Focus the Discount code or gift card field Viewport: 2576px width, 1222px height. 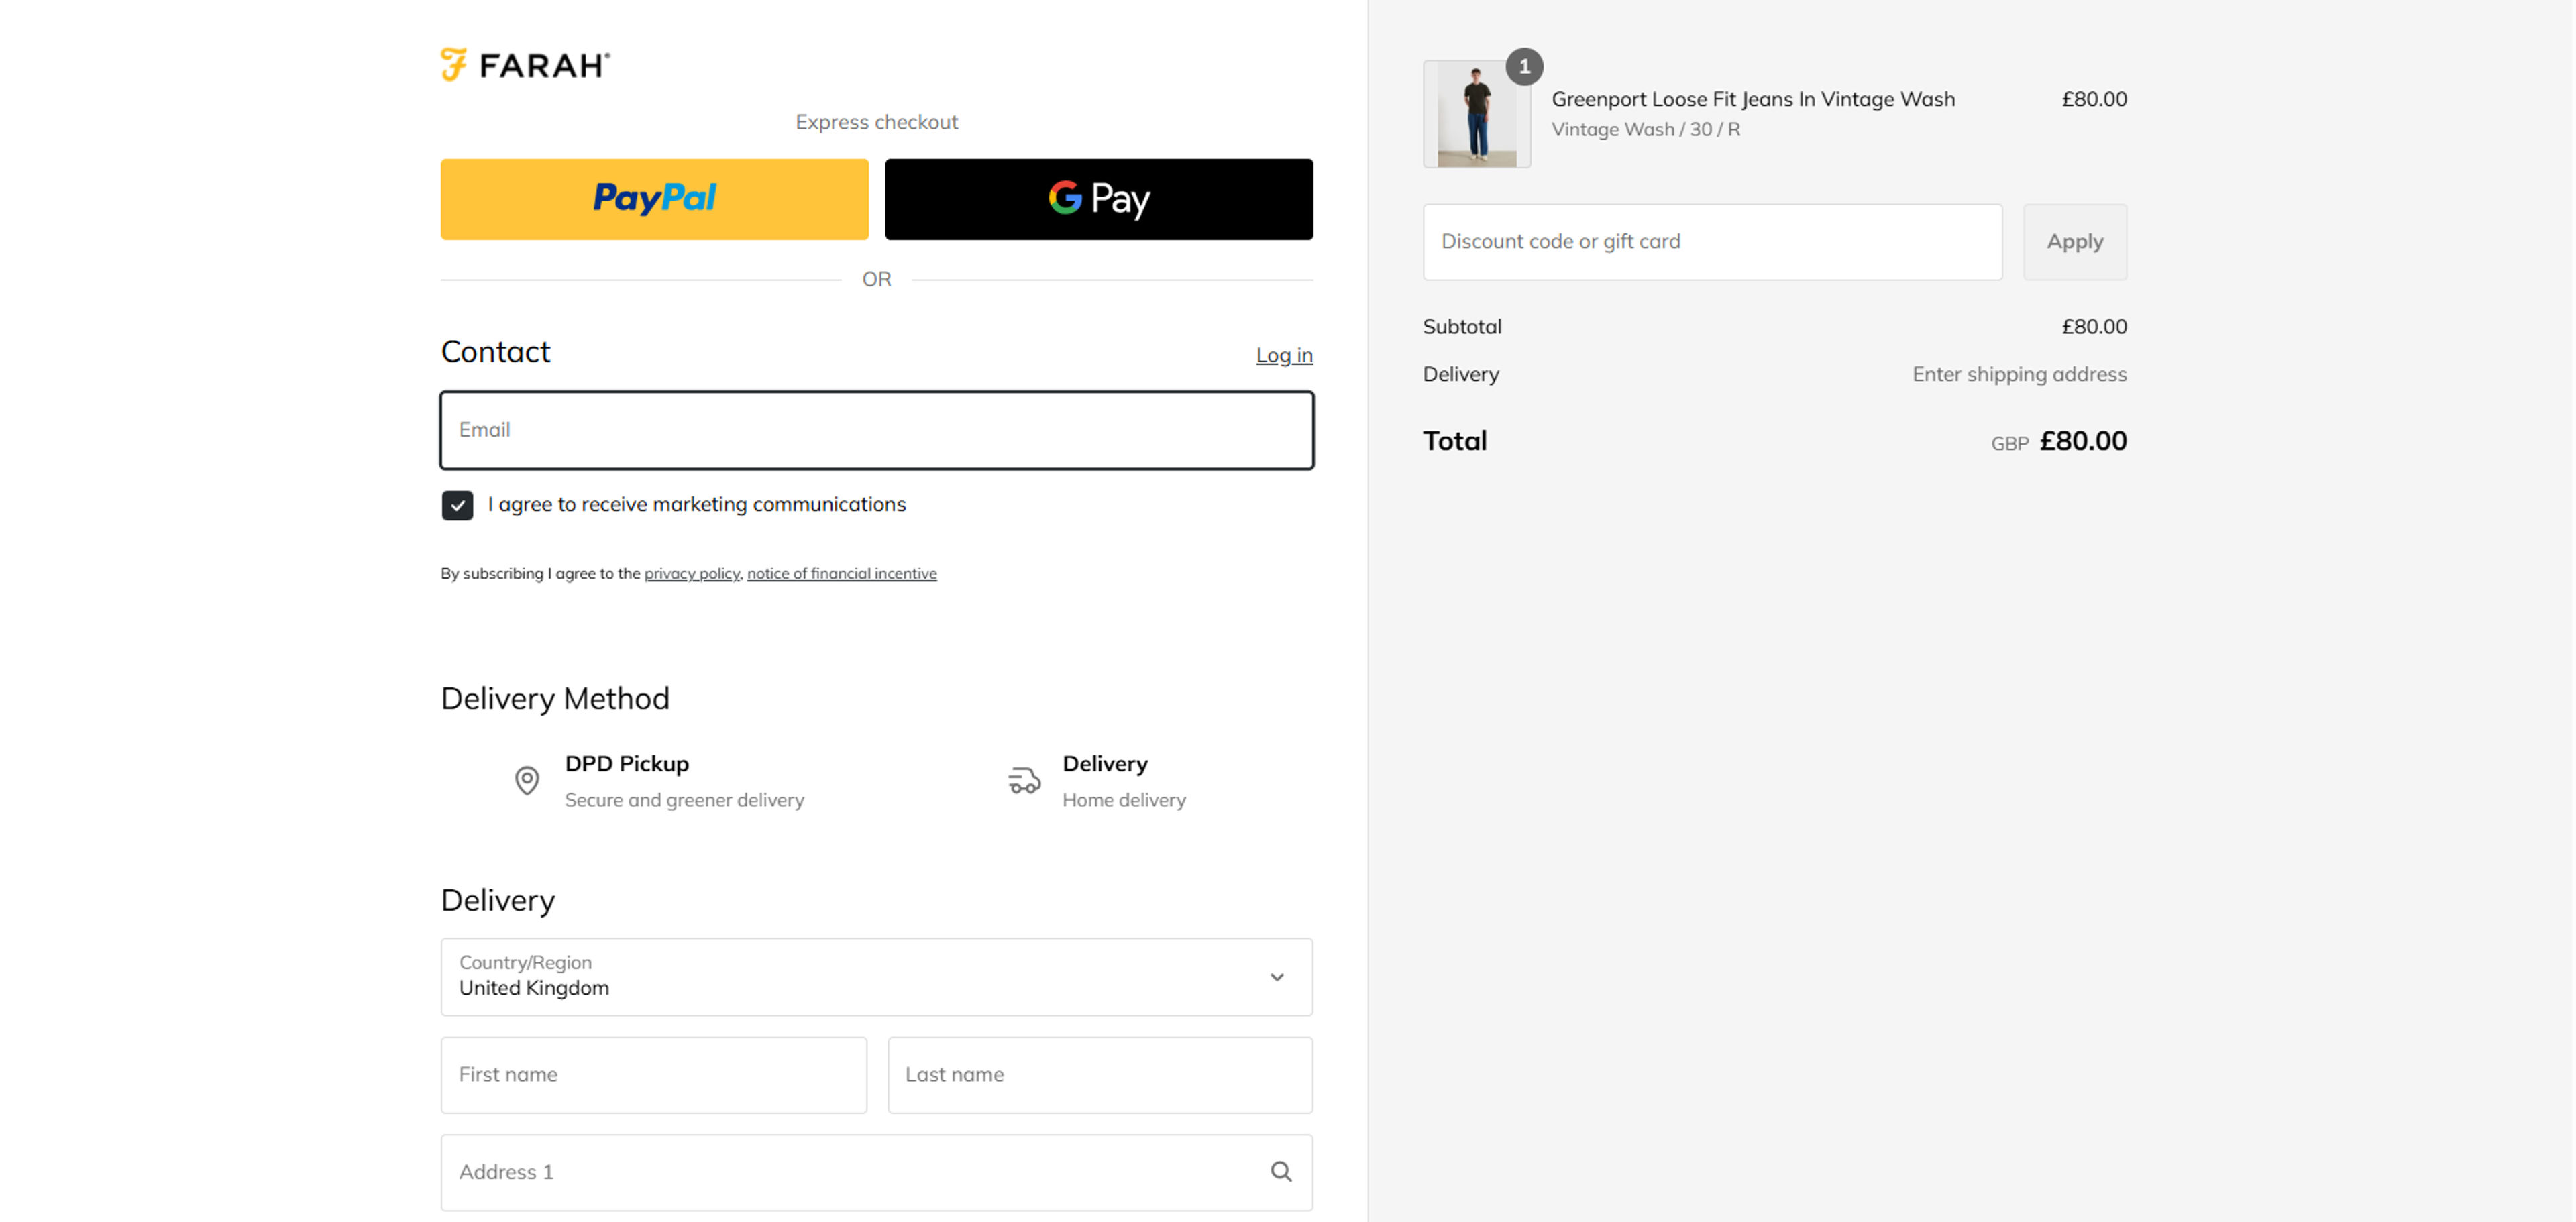pyautogui.click(x=1712, y=242)
